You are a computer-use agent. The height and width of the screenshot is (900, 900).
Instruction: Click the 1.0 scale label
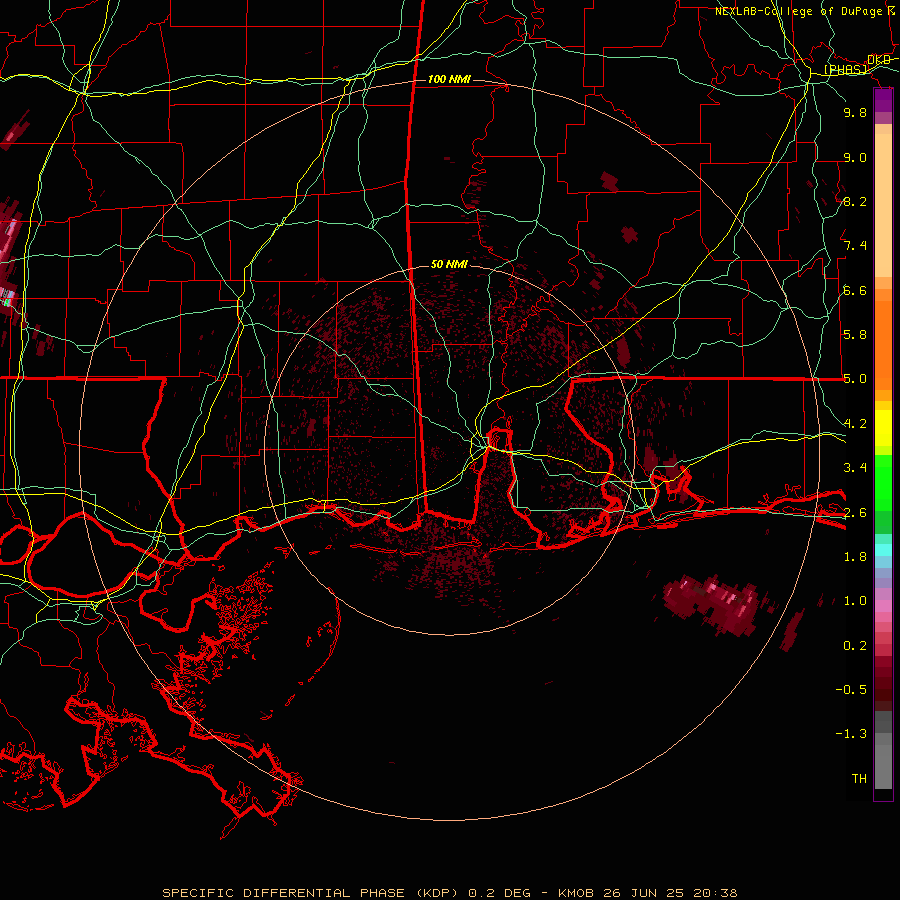click(855, 601)
